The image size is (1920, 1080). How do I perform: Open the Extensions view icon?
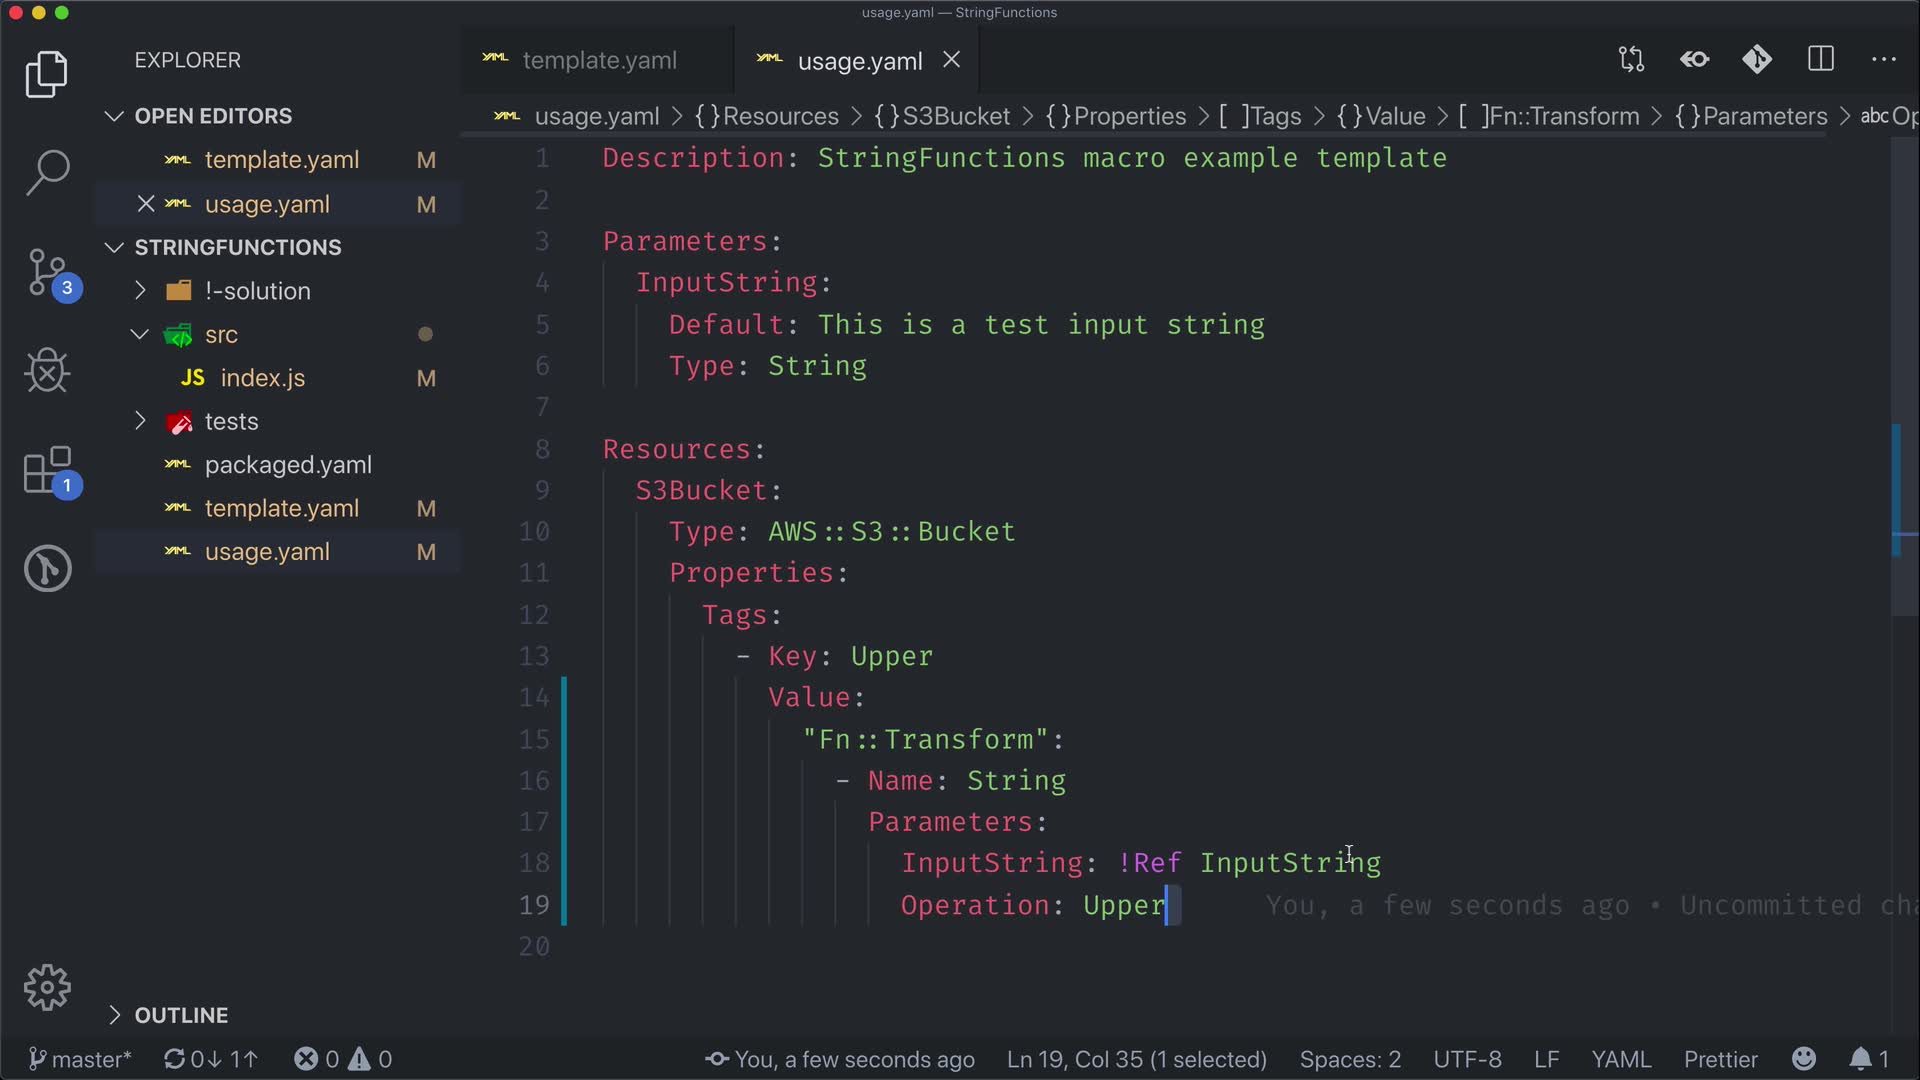(x=47, y=470)
